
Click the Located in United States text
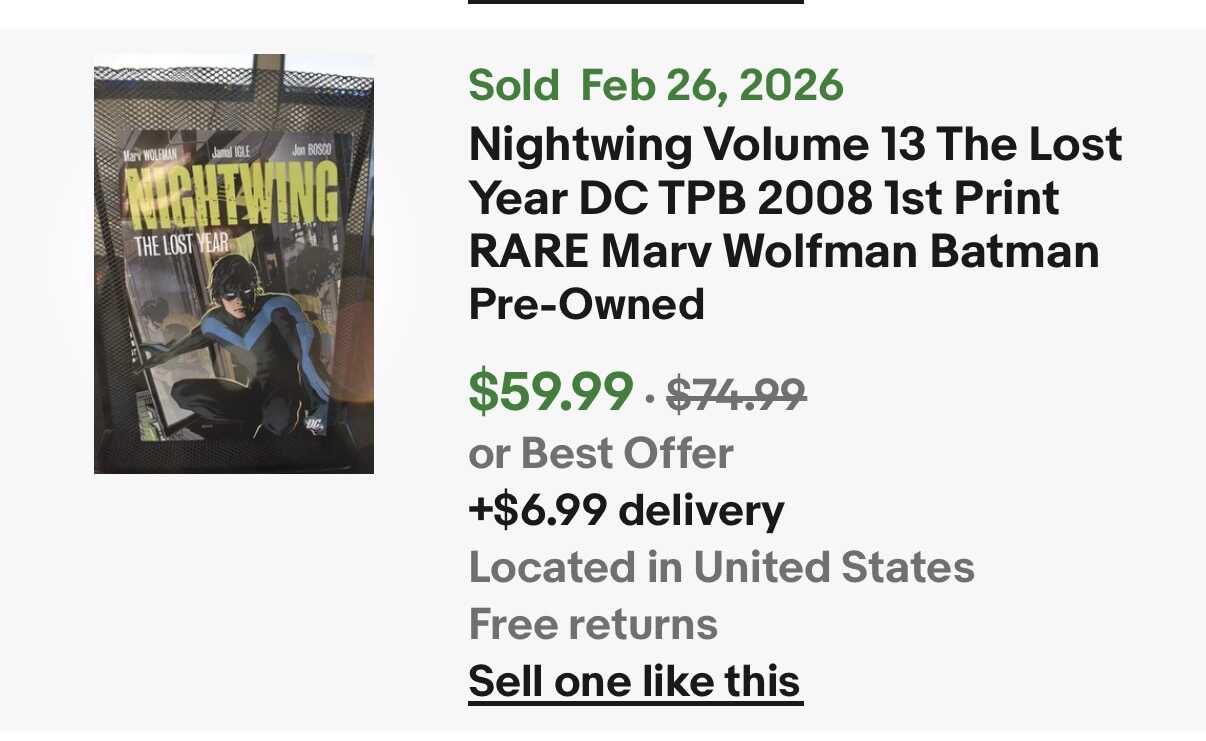point(721,568)
